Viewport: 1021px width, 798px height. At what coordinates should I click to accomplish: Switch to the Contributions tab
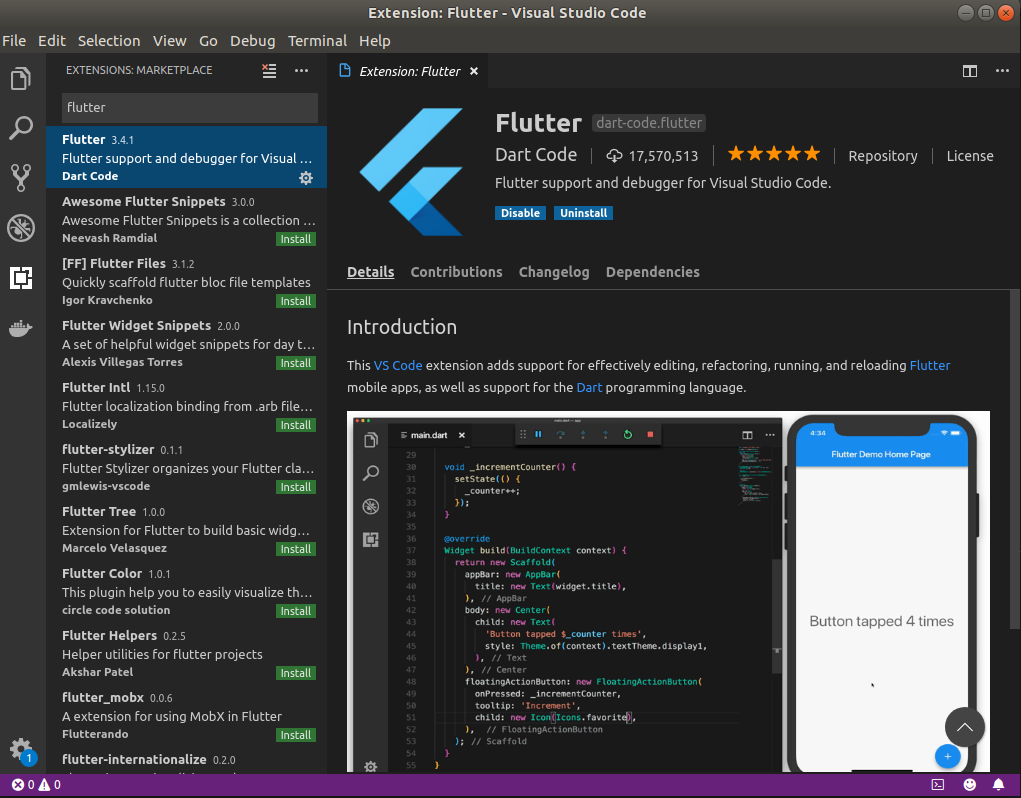456,271
